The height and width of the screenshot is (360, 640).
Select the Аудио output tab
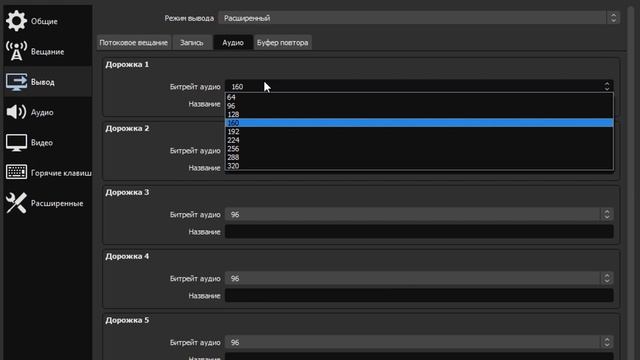pyautogui.click(x=233, y=42)
